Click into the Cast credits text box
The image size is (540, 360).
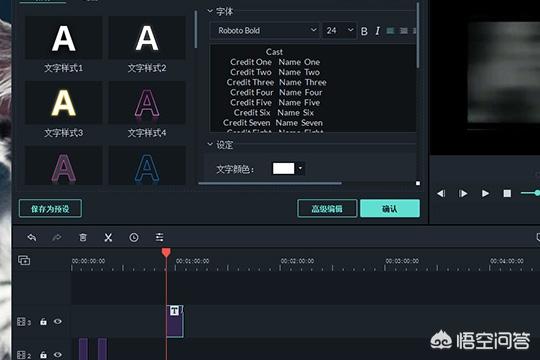click(312, 88)
